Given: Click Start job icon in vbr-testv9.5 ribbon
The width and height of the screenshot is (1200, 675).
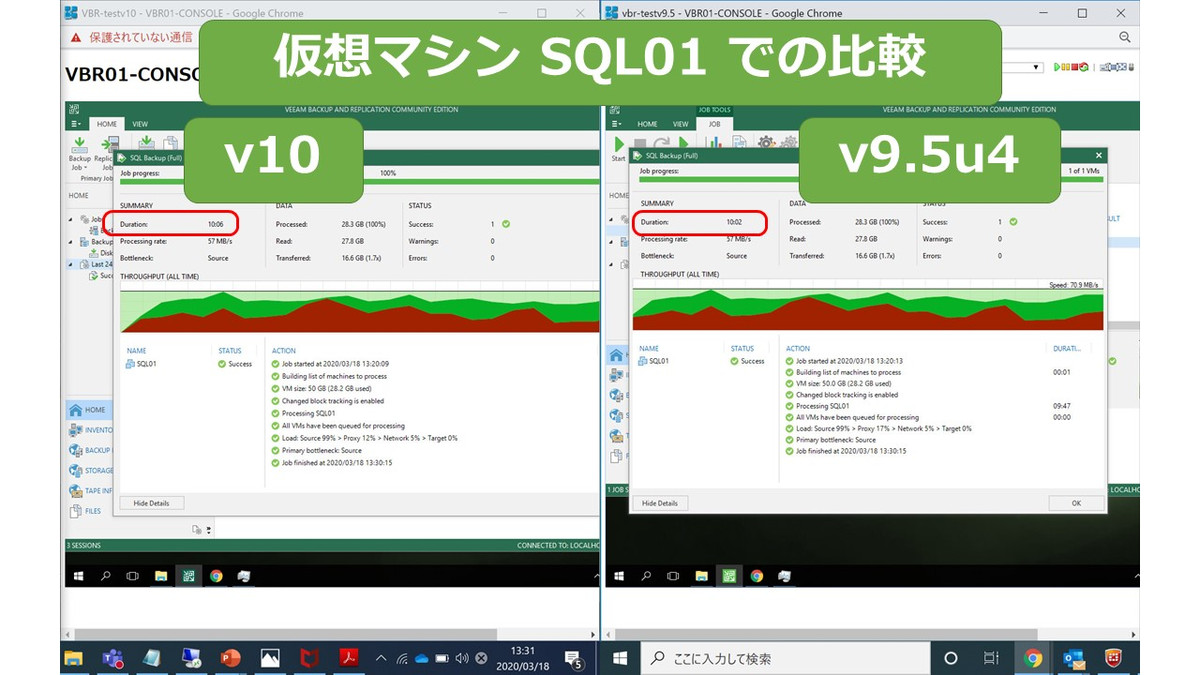Looking at the screenshot, I should pos(618,149).
